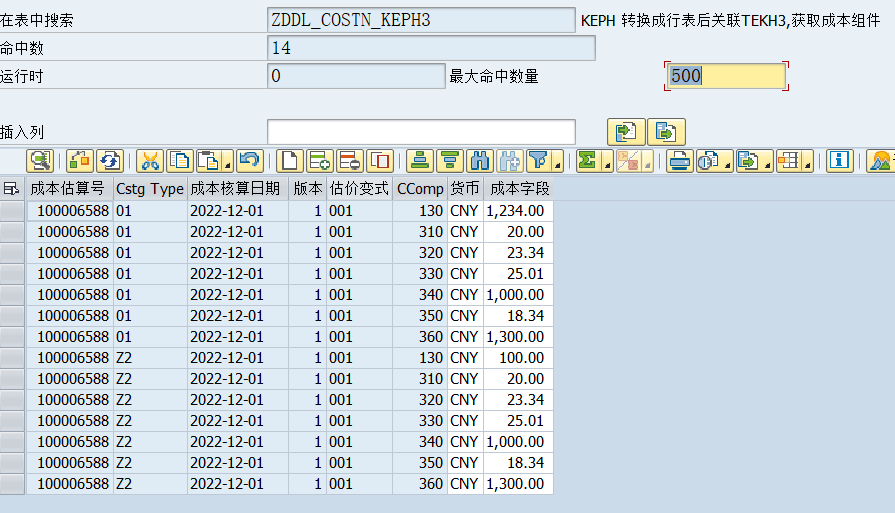Screen dimensions: 895x513
Task: Click the 版本 column header
Action: pos(308,188)
